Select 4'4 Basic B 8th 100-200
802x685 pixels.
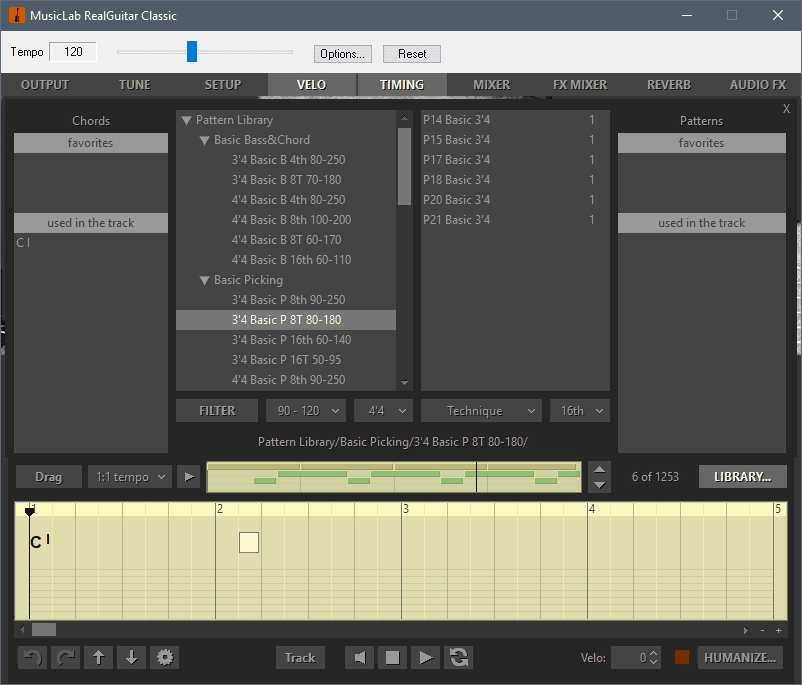[292, 220]
